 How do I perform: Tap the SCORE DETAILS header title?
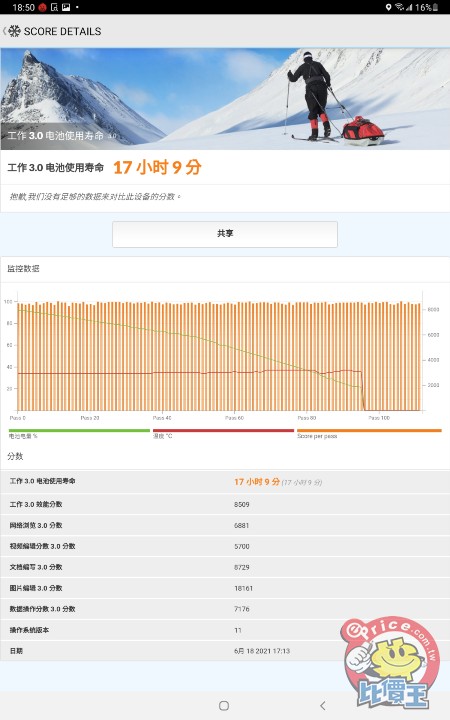(62, 31)
